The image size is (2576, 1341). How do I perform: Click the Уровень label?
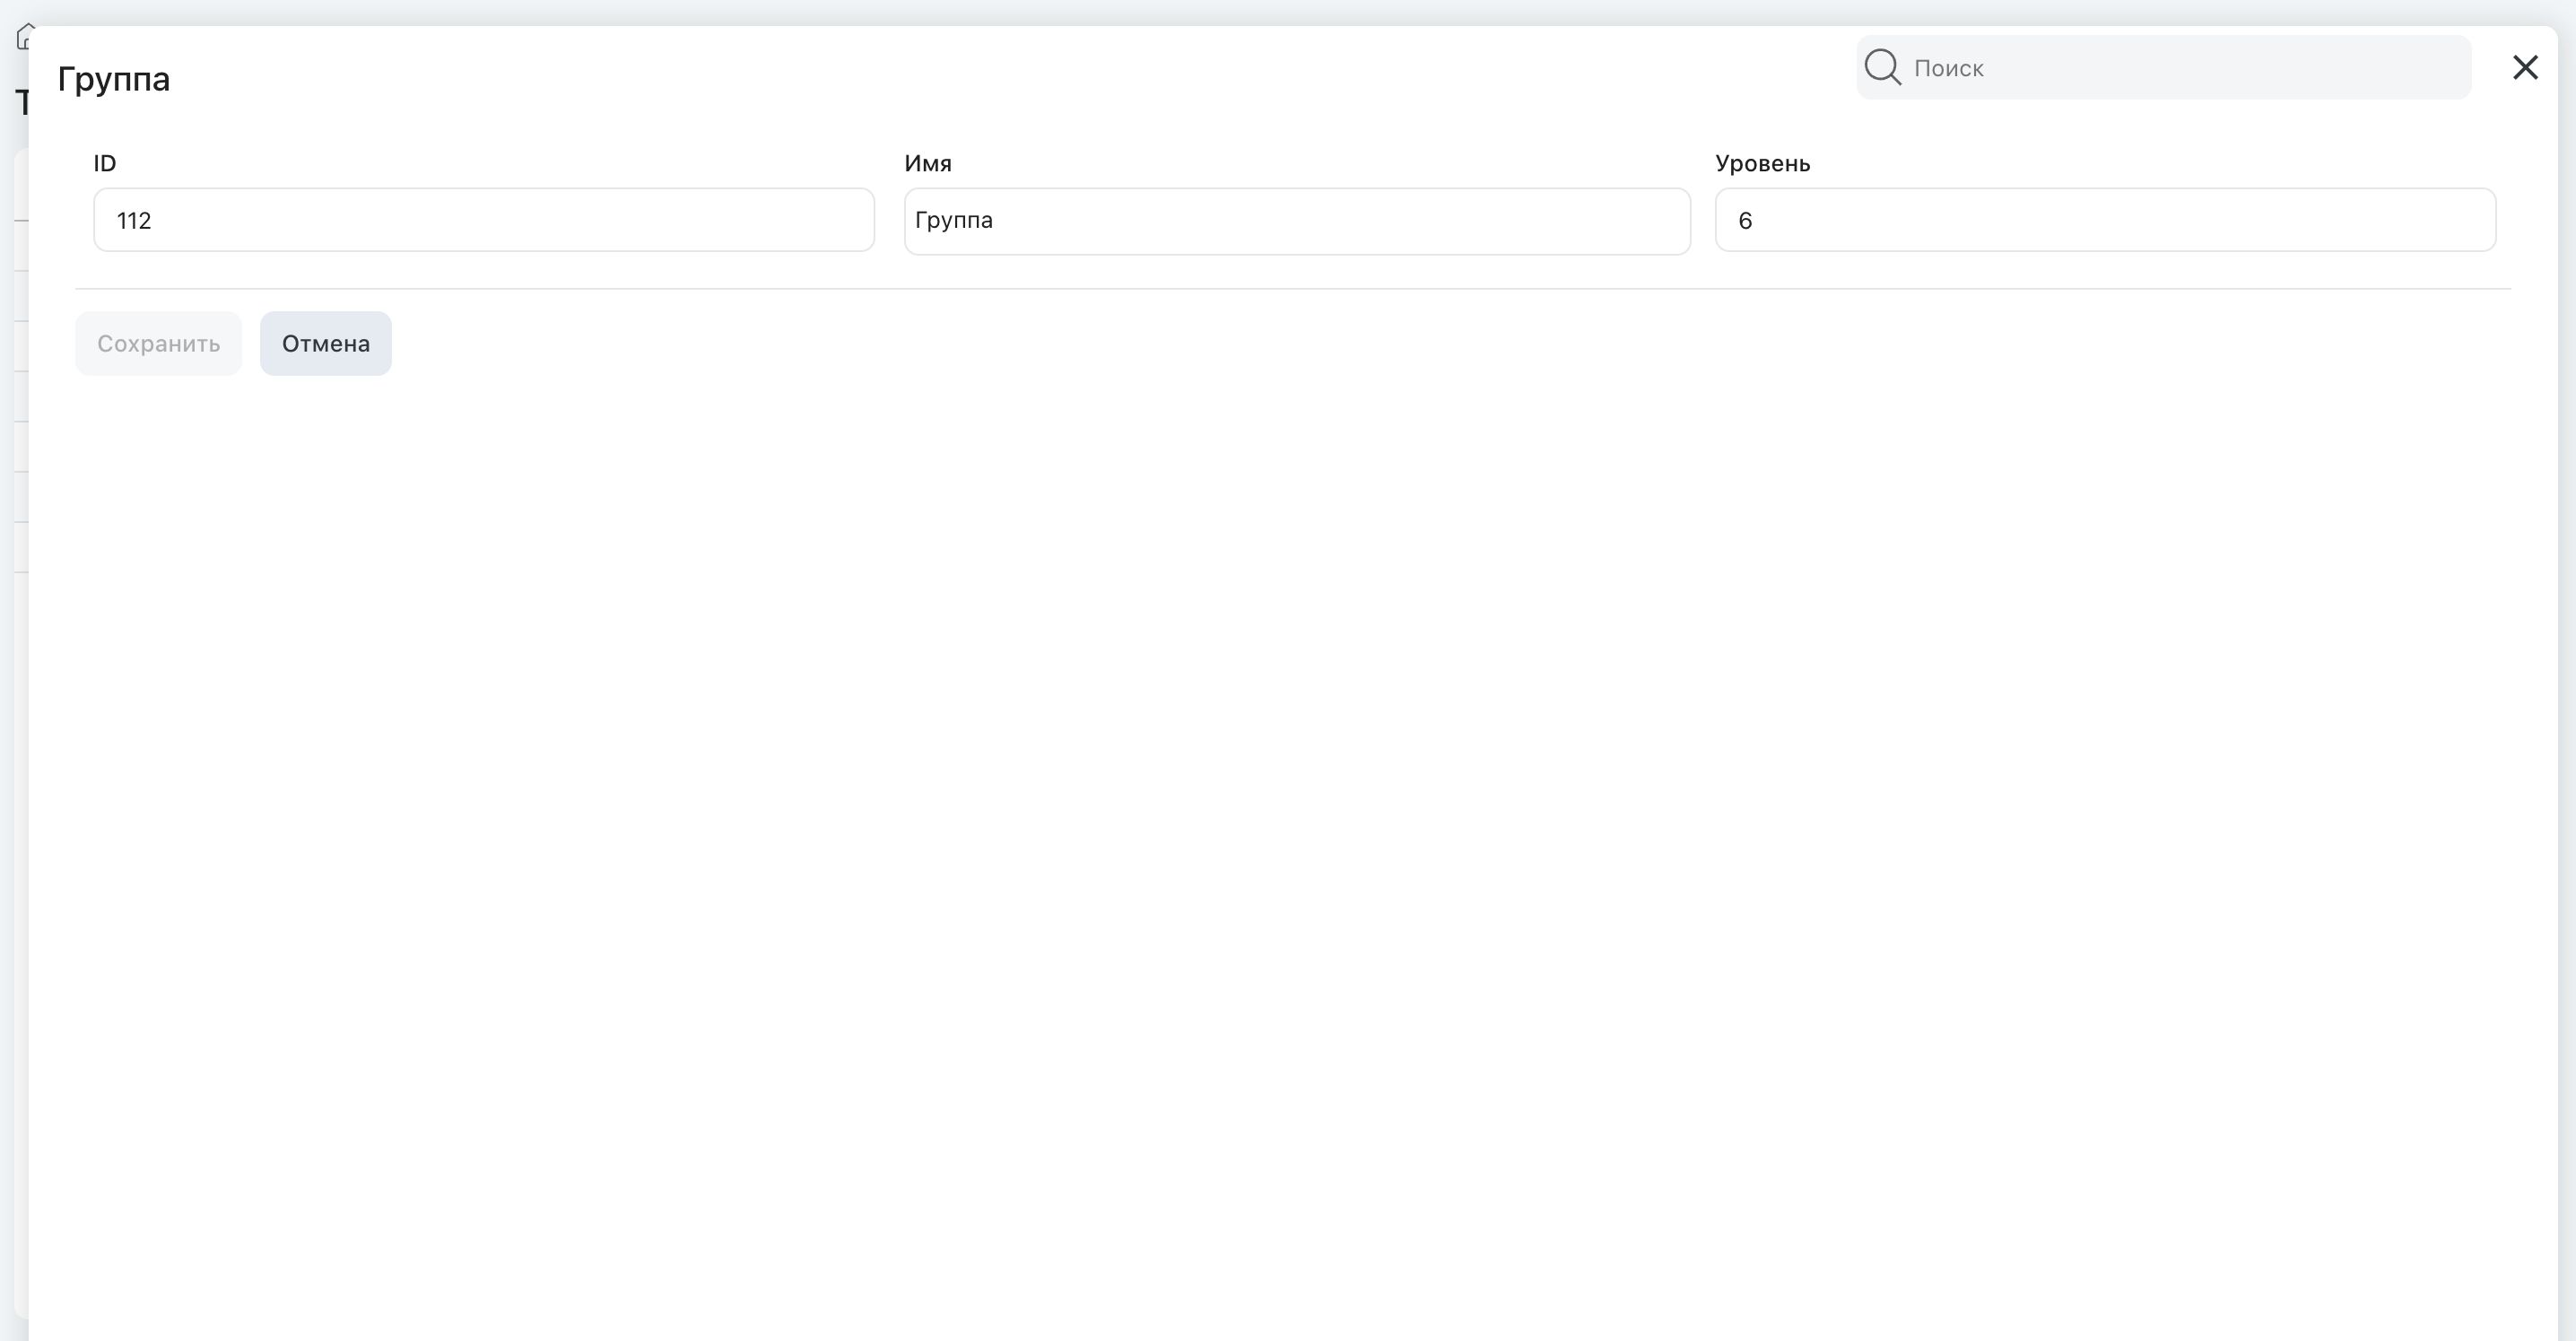[1762, 163]
